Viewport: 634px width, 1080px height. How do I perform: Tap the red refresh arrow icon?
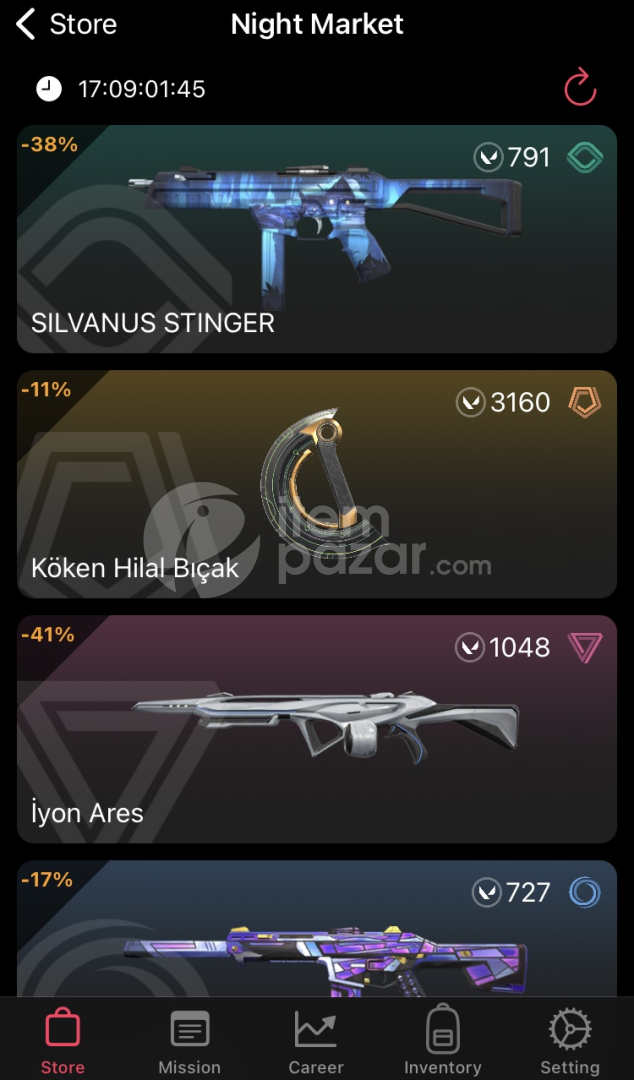click(x=580, y=87)
